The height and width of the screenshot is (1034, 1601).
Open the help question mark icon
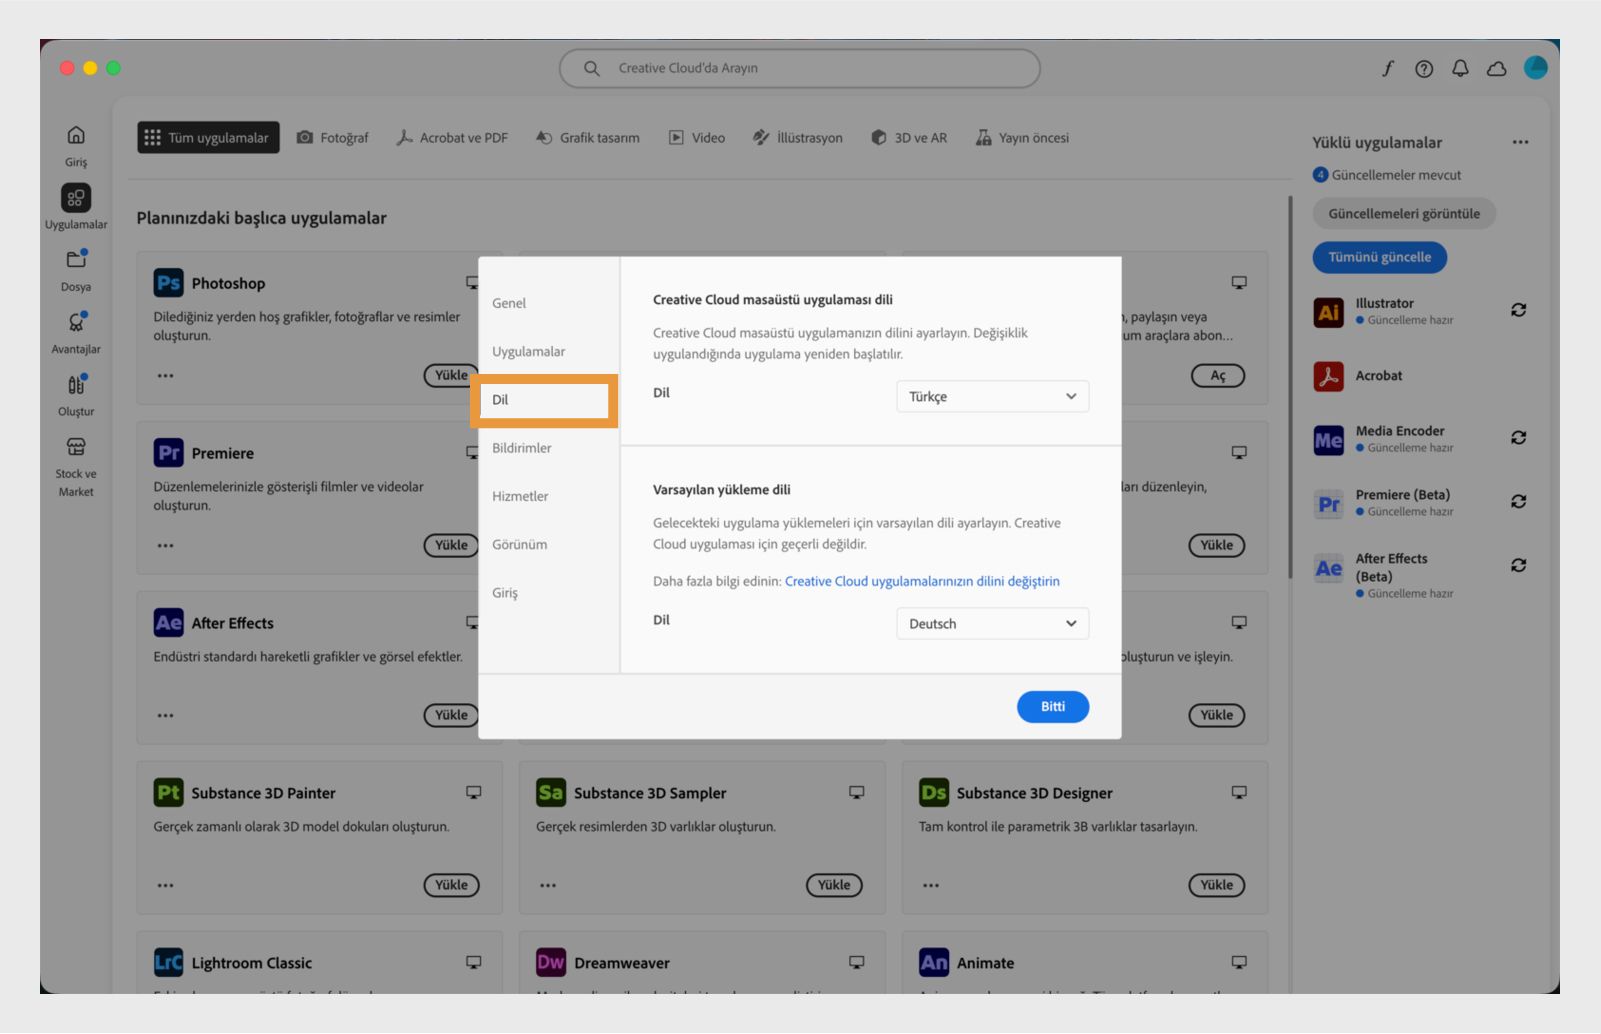click(1424, 68)
